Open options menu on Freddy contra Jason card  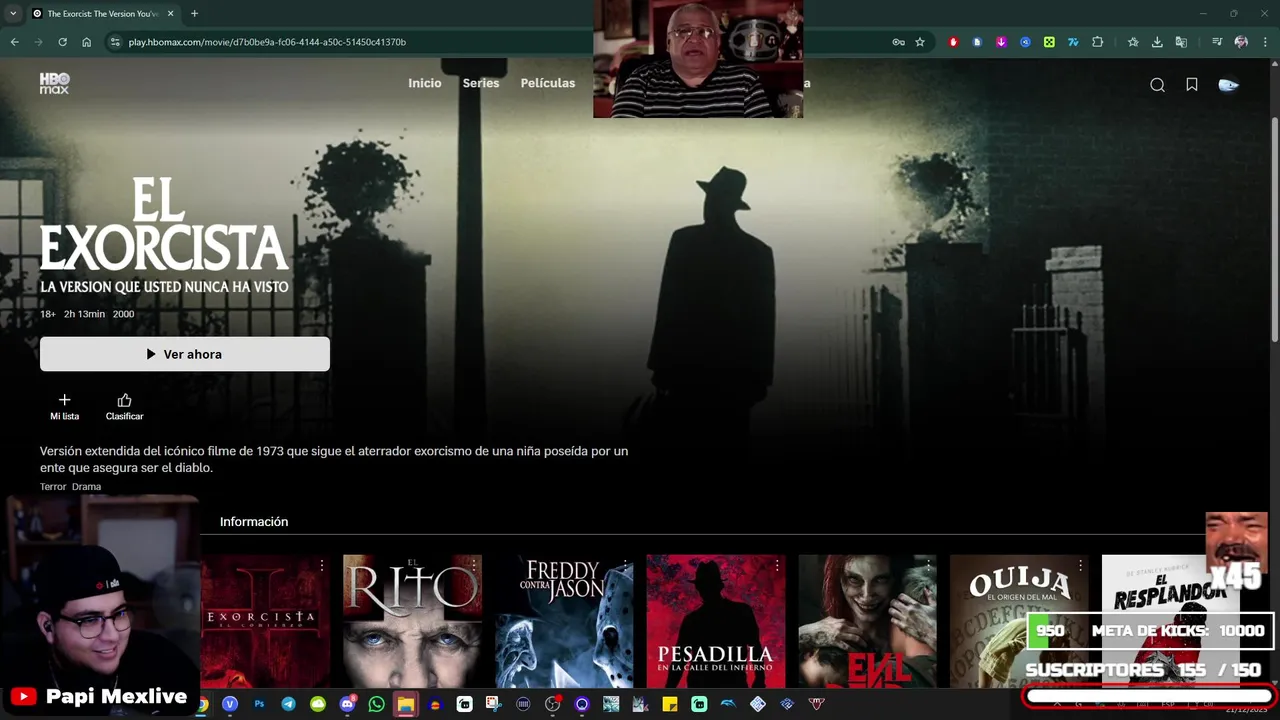click(625, 566)
